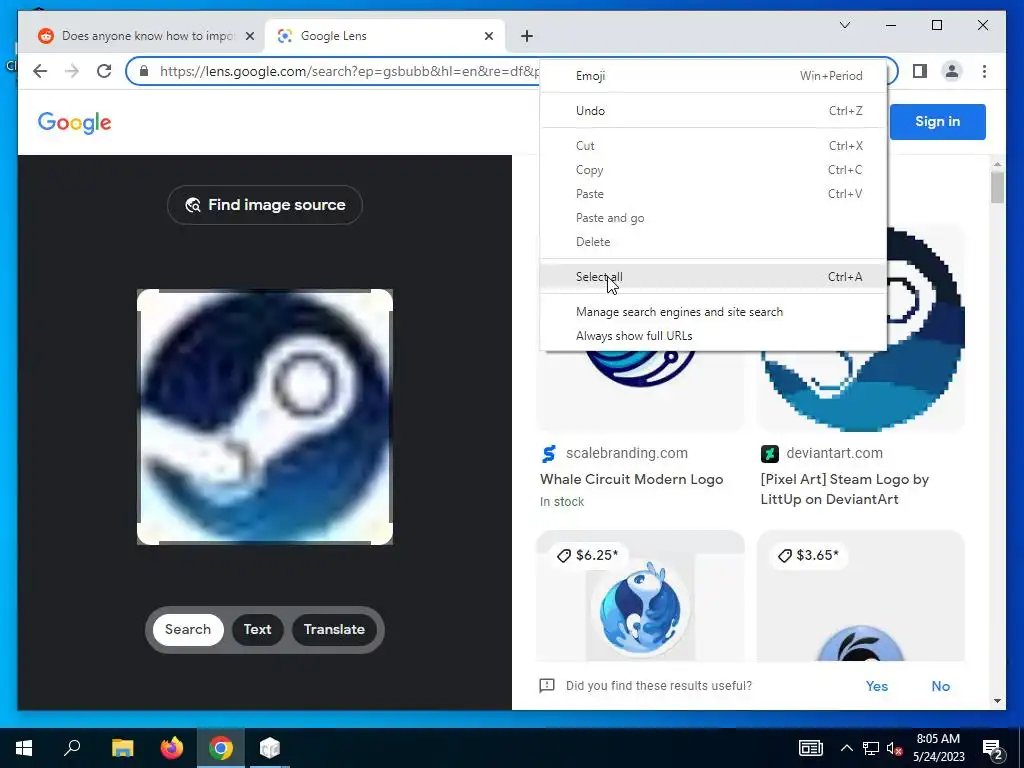Switch to Text mode
This screenshot has height=768, width=1024.
pyautogui.click(x=257, y=630)
